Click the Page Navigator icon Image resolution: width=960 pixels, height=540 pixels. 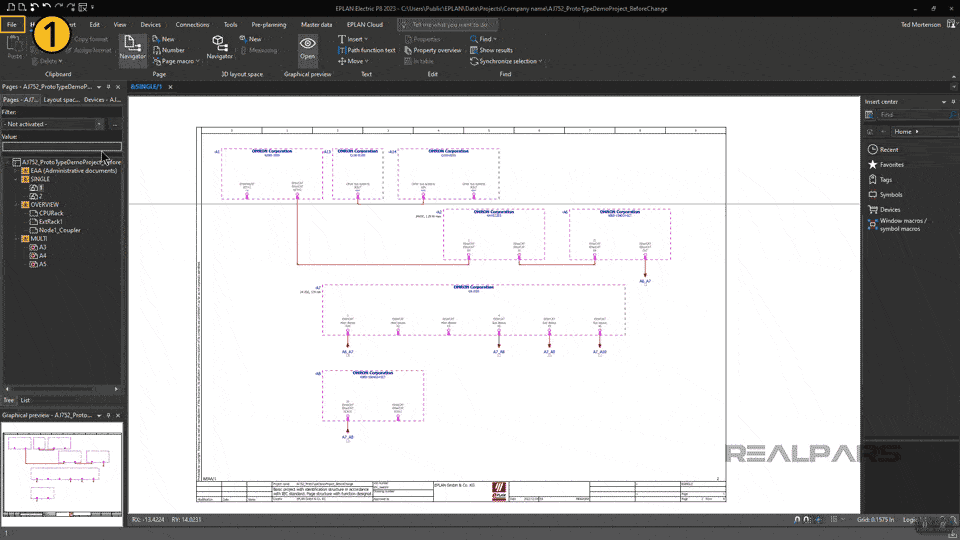(x=132, y=48)
